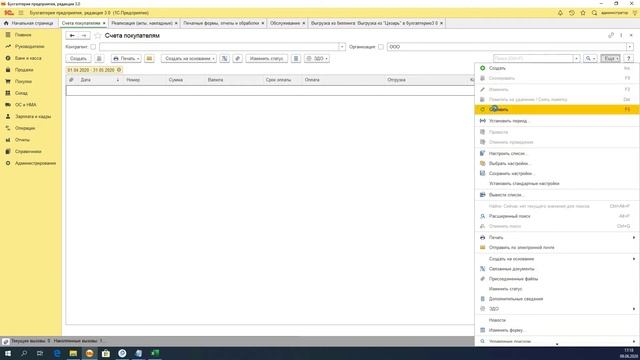The width and height of the screenshot is (640, 360).
Task: Open the ЭДО dropdown in toolbar
Action: click(x=317, y=59)
